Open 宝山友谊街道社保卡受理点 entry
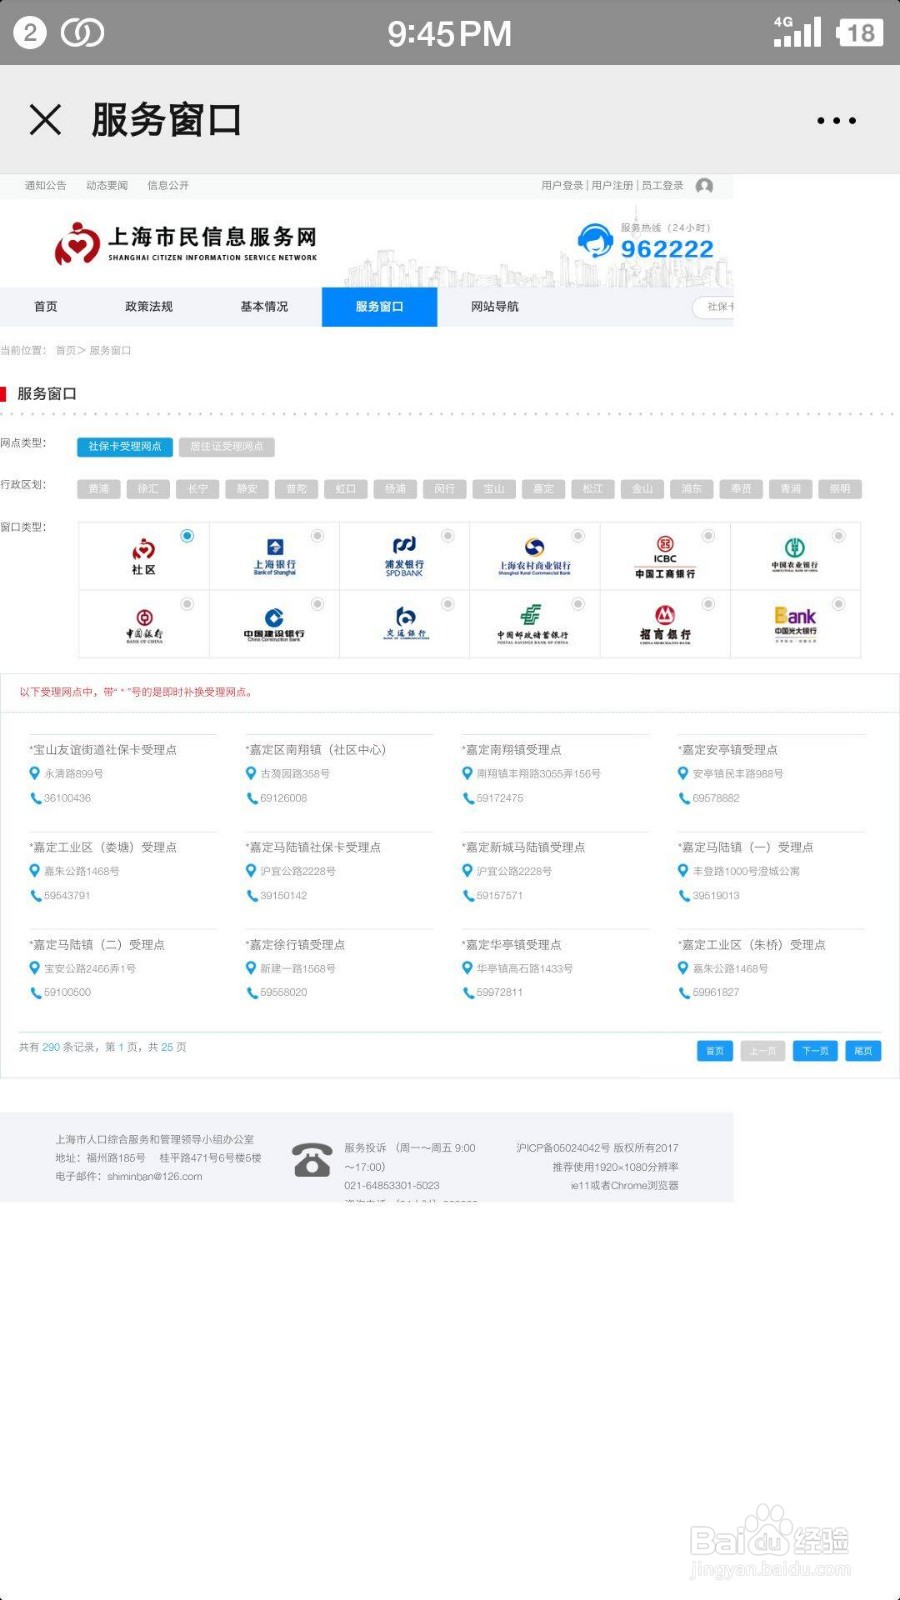The height and width of the screenshot is (1600, 900). pos(103,750)
